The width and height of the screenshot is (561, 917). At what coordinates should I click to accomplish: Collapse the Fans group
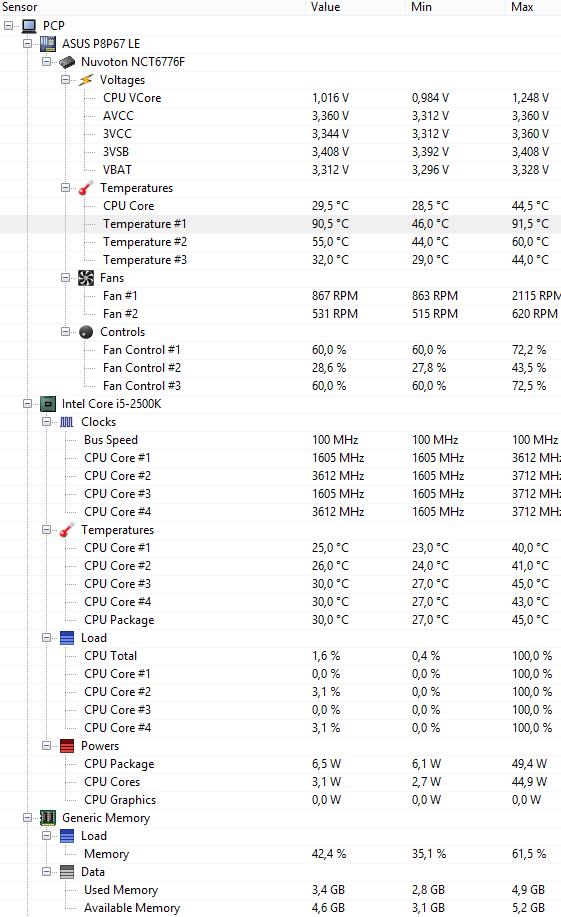click(66, 278)
